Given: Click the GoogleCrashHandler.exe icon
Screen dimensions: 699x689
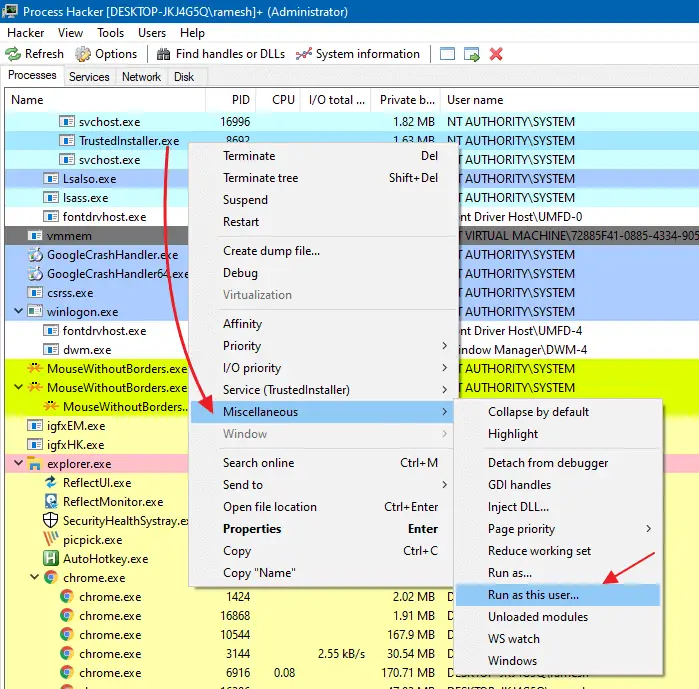Looking at the screenshot, I should (x=35, y=255).
